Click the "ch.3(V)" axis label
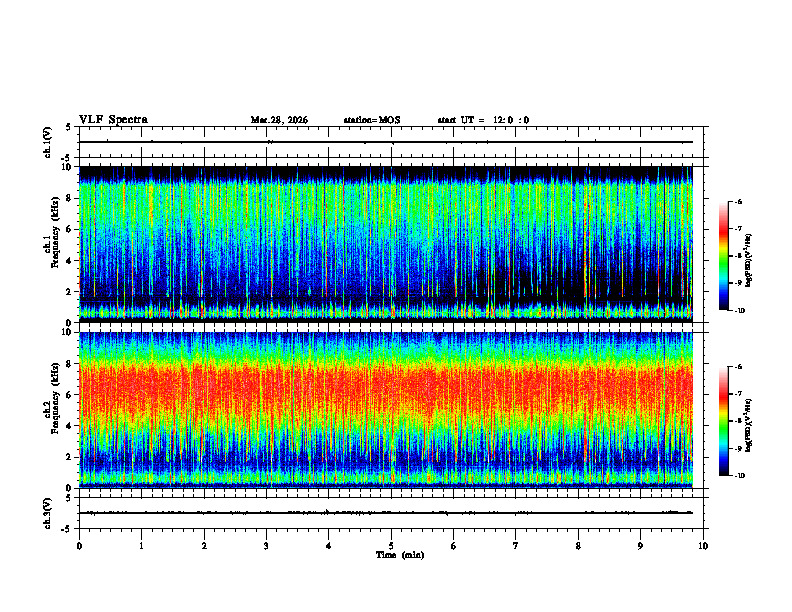 pyautogui.click(x=48, y=513)
